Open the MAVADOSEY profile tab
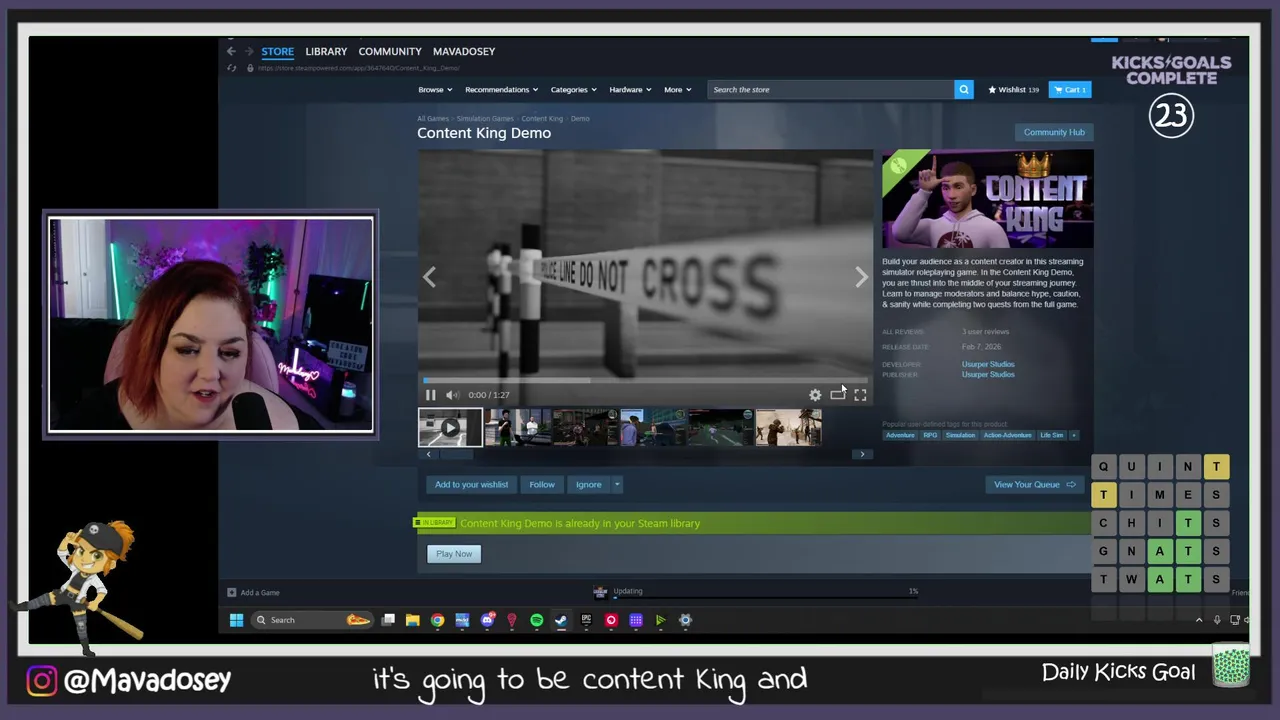Viewport: 1280px width, 720px height. pyautogui.click(x=464, y=51)
